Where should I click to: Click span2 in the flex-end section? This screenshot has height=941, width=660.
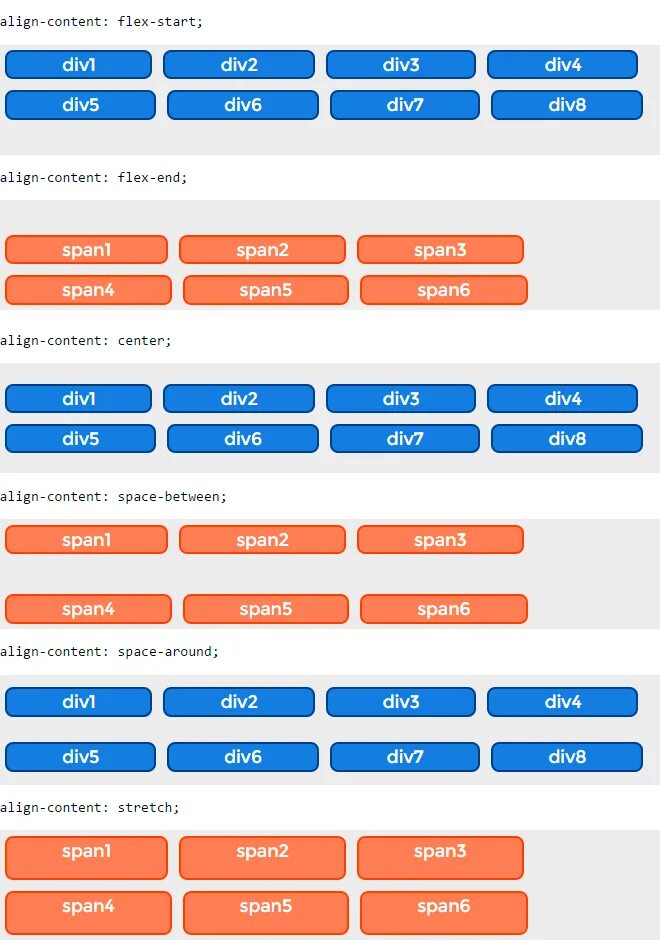262,250
